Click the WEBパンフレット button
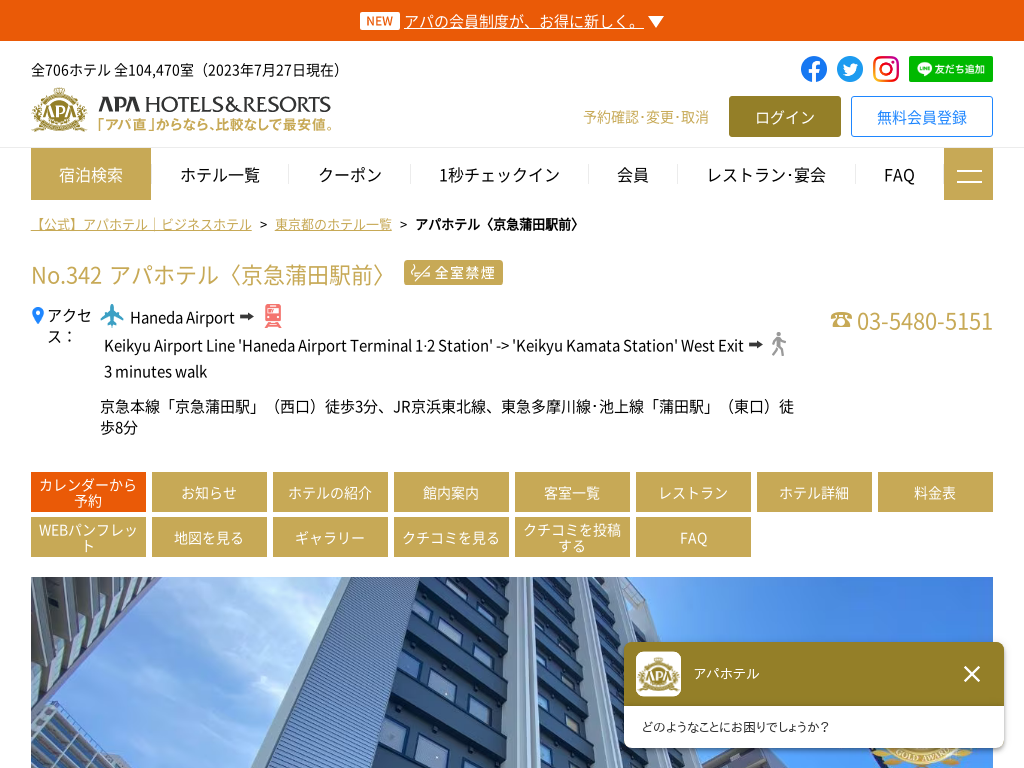This screenshot has width=1024, height=768. coord(88,537)
